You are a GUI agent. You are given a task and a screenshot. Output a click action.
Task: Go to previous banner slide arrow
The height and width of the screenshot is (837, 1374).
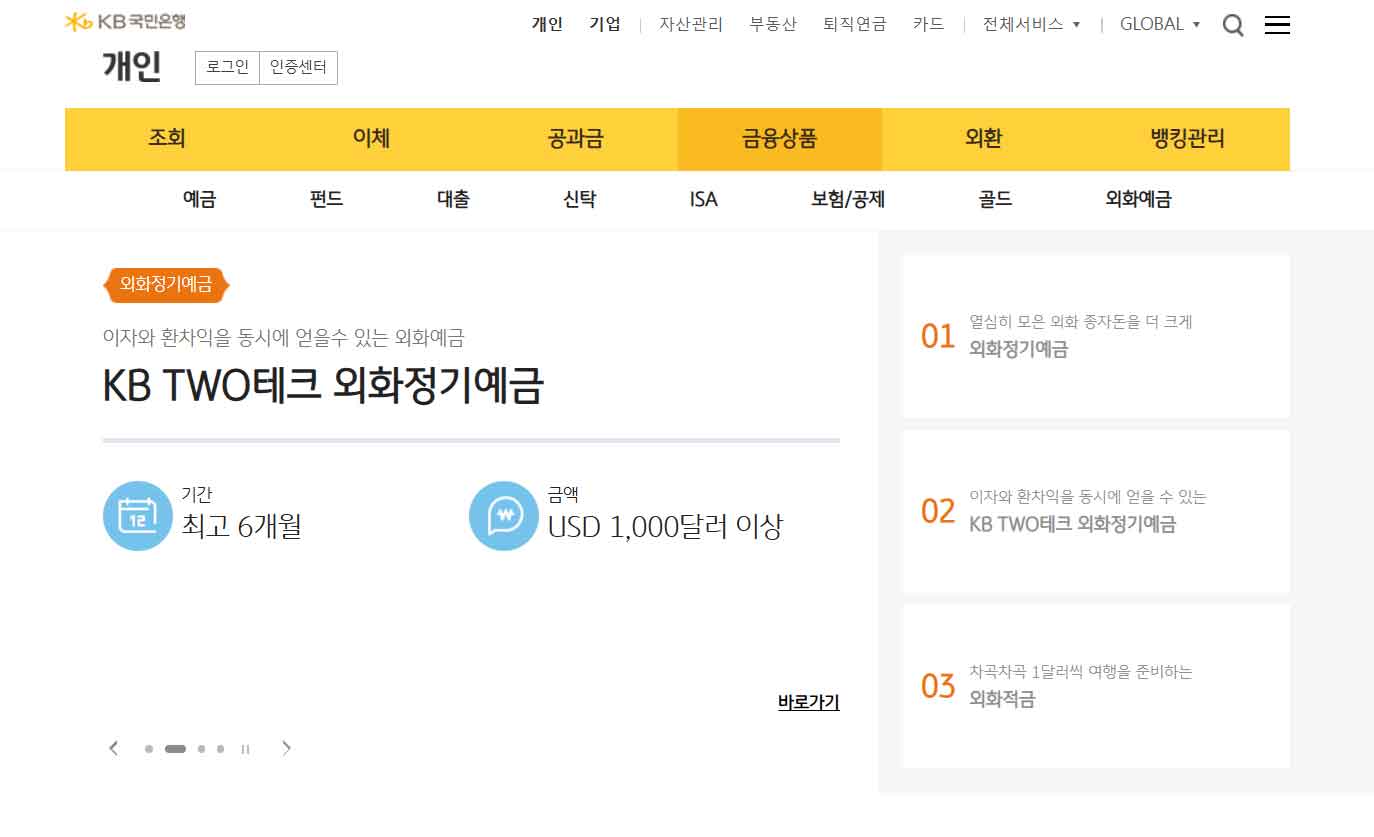[114, 748]
